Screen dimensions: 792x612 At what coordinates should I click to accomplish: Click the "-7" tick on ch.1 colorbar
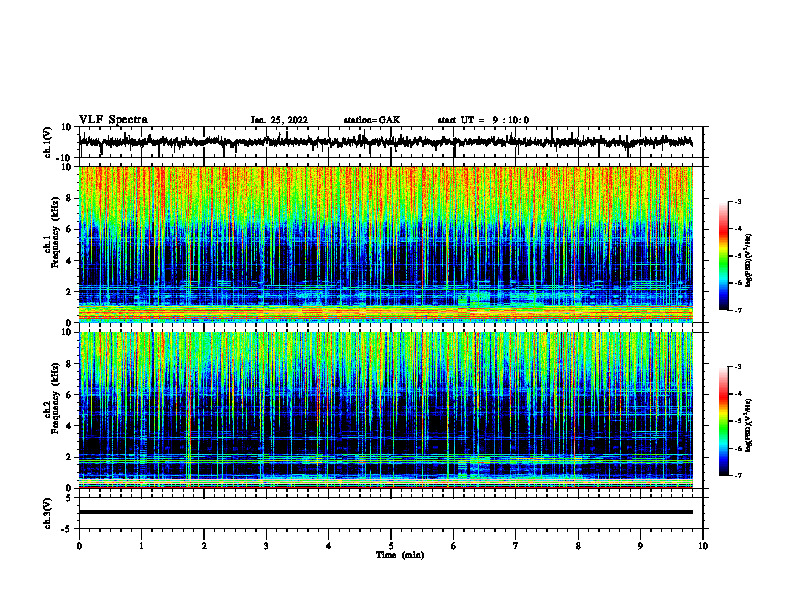click(737, 310)
